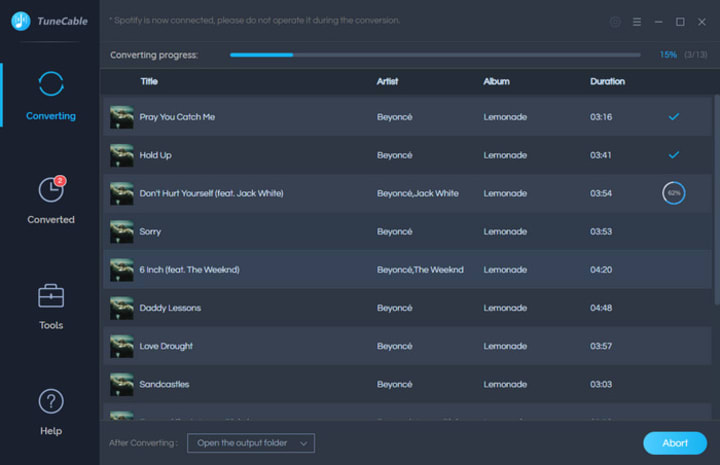Viewport: 720px width, 465px height.
Task: Open the hamburger menu icon
Action: click(637, 22)
